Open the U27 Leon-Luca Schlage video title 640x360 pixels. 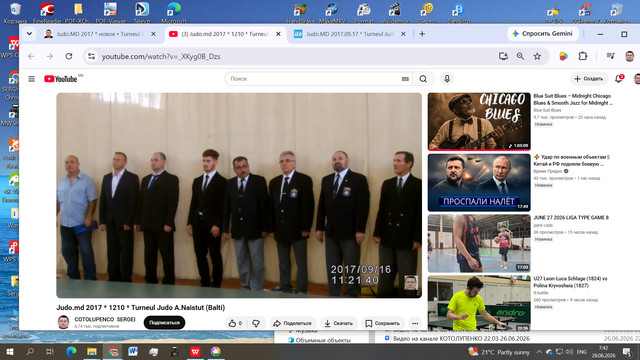570,282
